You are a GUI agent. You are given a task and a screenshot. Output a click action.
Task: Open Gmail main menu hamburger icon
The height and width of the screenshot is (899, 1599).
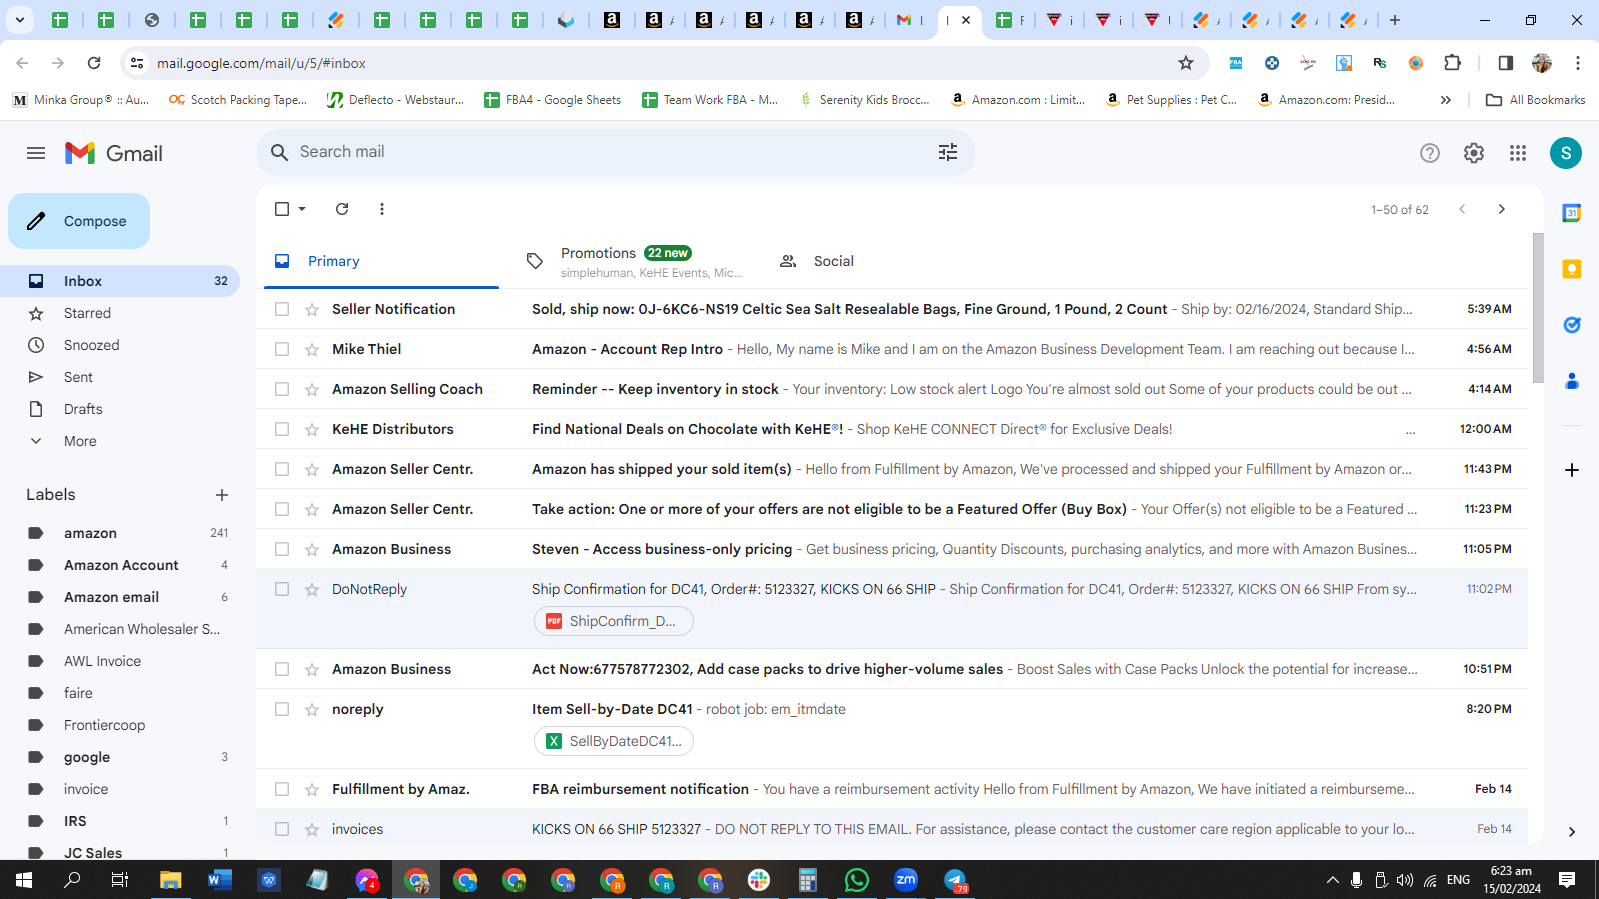36,153
